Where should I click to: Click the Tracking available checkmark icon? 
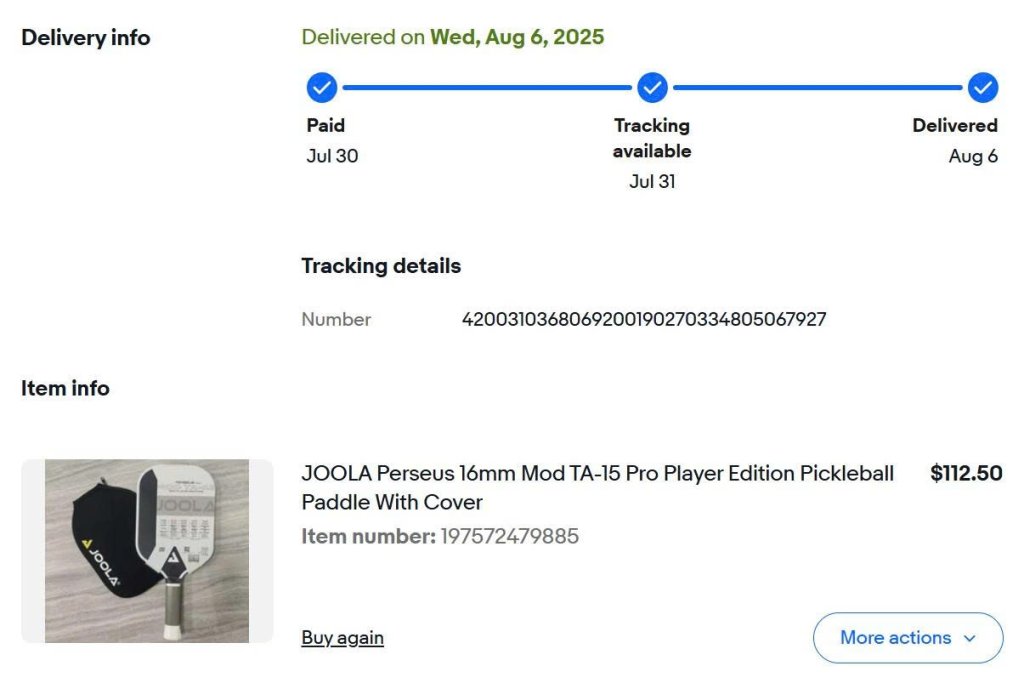click(652, 88)
